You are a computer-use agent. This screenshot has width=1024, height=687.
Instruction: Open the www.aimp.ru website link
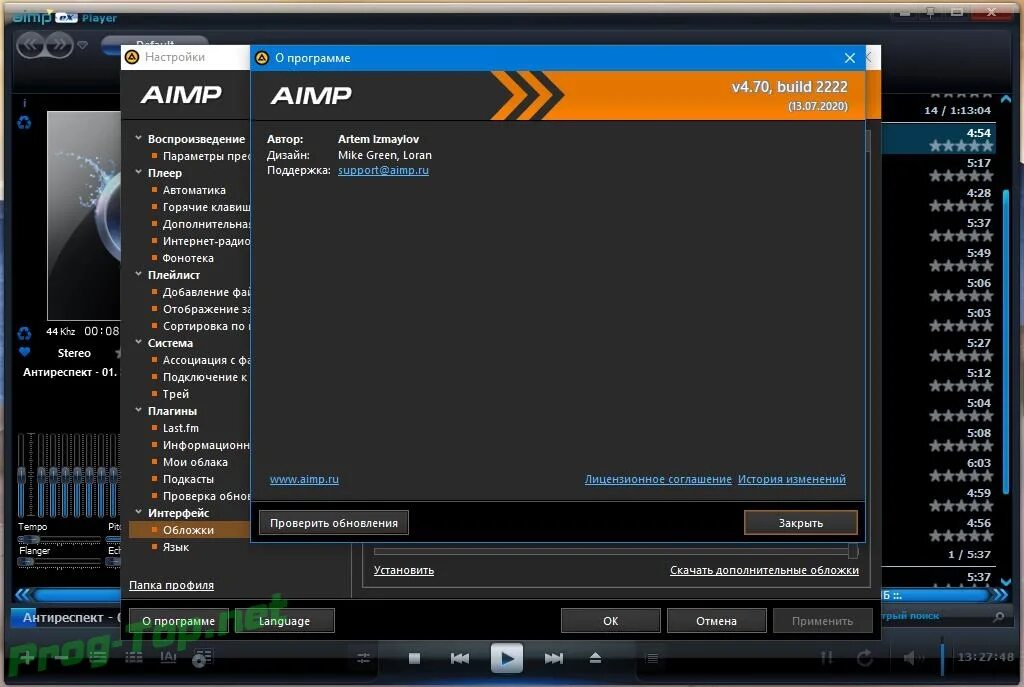coord(304,479)
